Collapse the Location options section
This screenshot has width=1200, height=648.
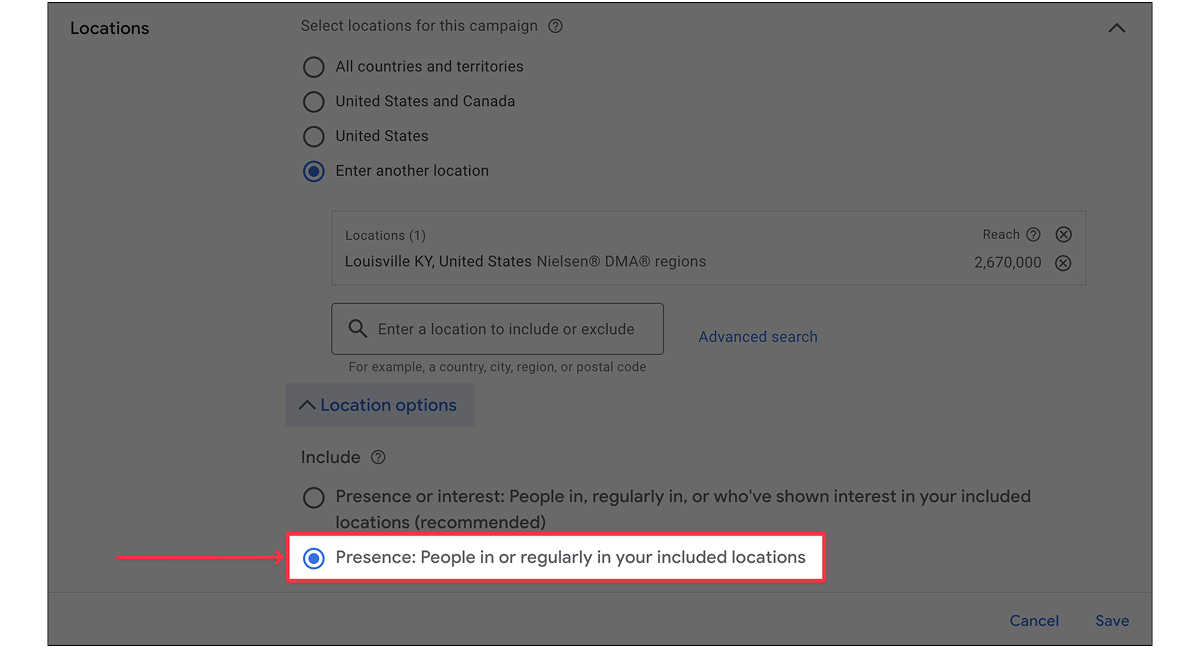point(379,405)
